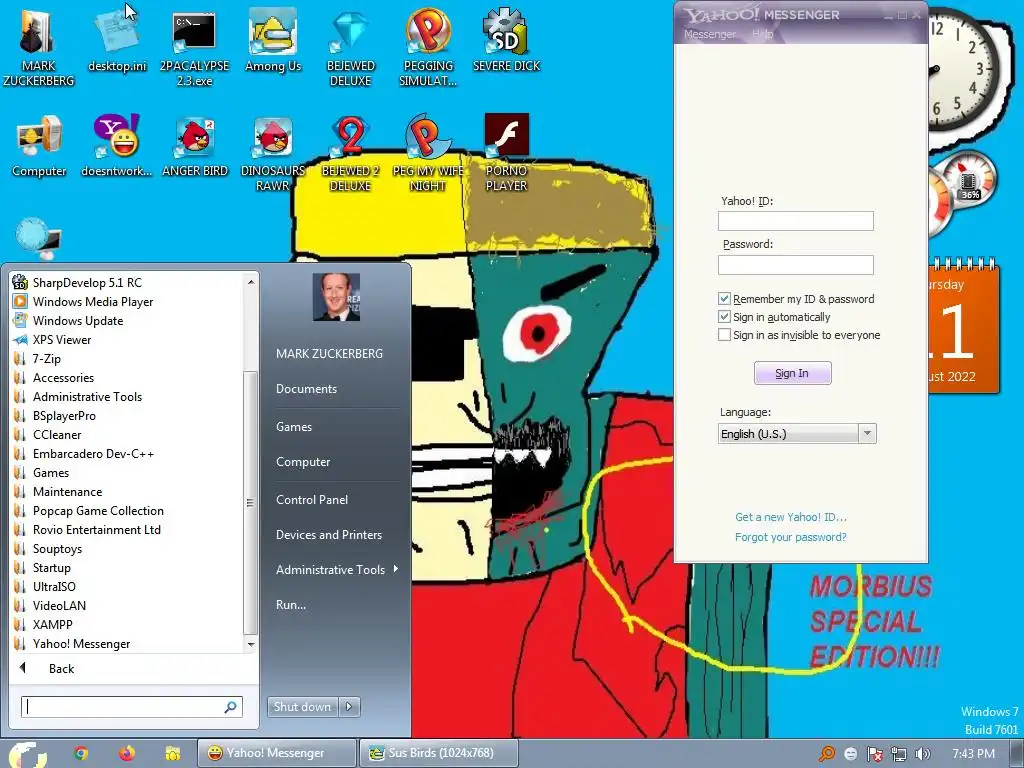Screen dimensions: 1024x768
Task: Open Devices and Printers from Start menu
Action: pos(328,535)
